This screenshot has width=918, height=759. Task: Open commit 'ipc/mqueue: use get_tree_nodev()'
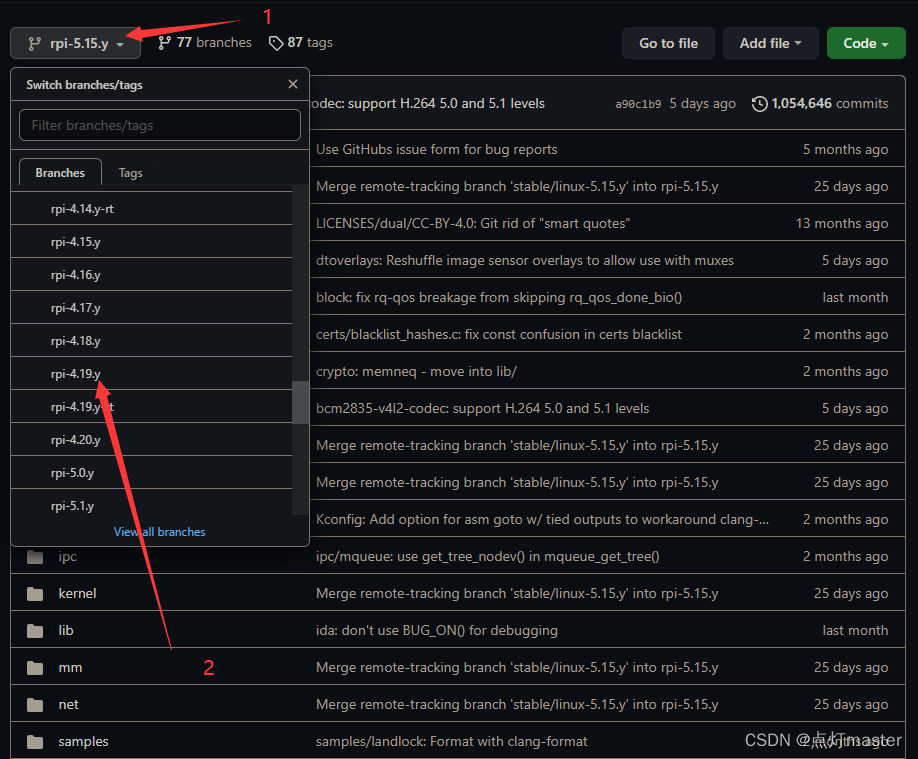pos(488,556)
